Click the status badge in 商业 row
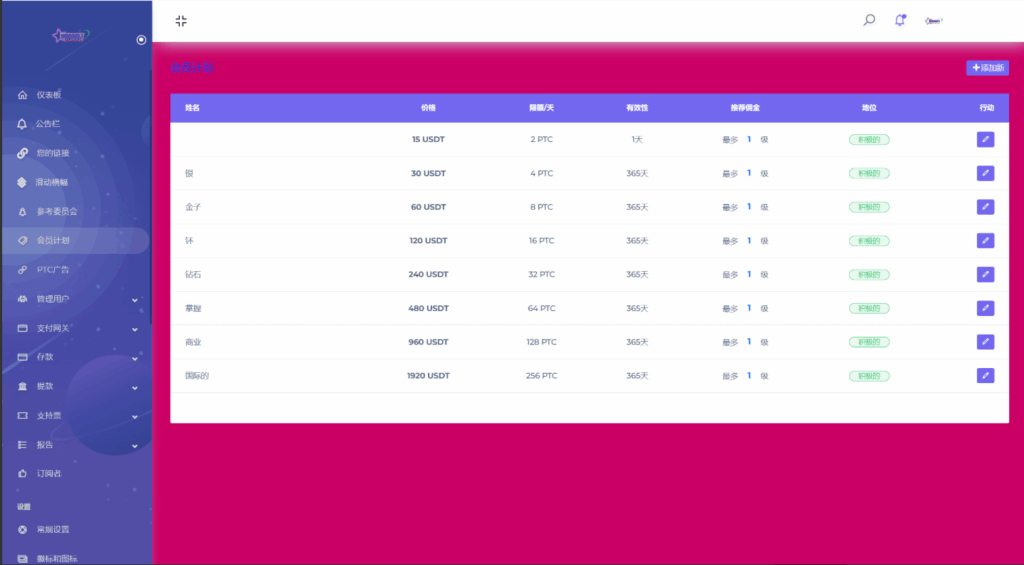1024x565 pixels. tap(868, 342)
